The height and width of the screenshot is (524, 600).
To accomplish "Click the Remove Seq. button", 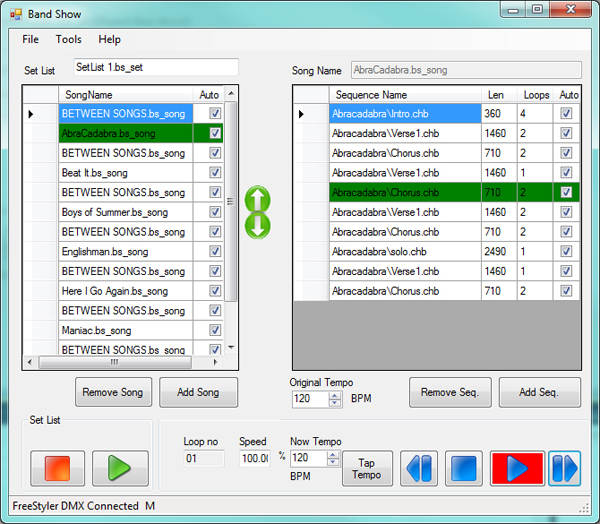I will [449, 392].
